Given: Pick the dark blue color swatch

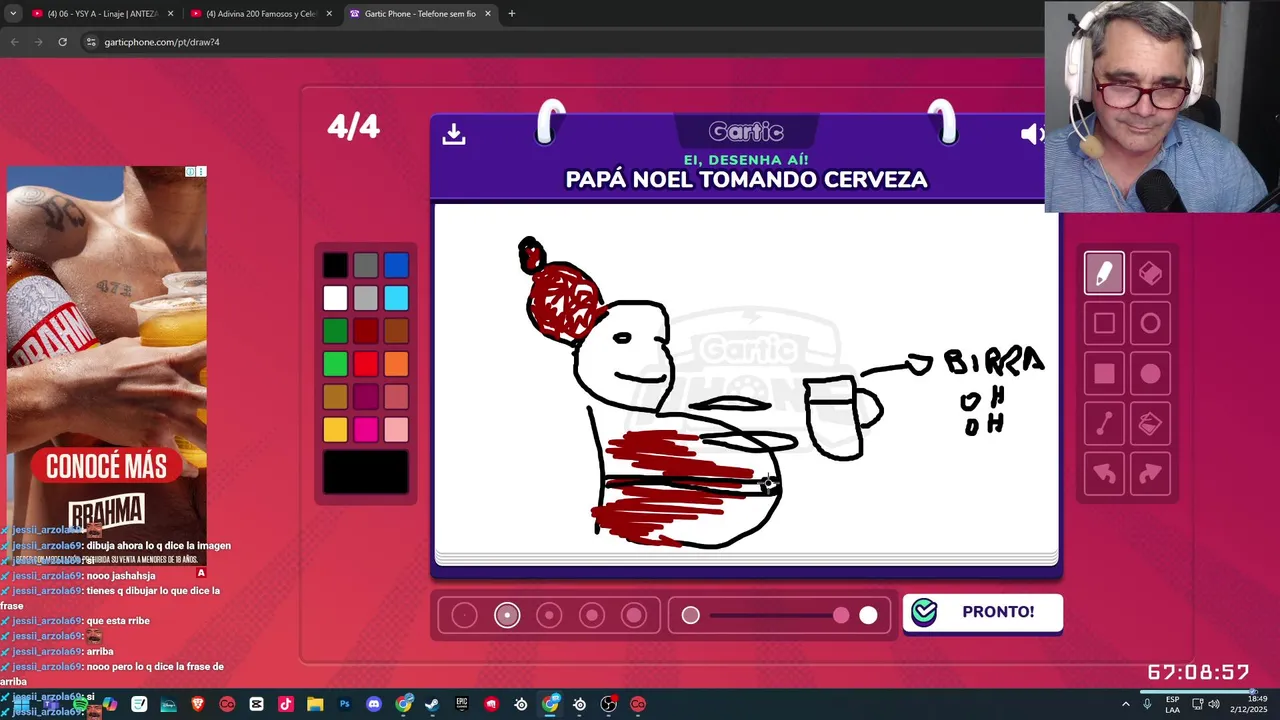Looking at the screenshot, I should coord(396,265).
